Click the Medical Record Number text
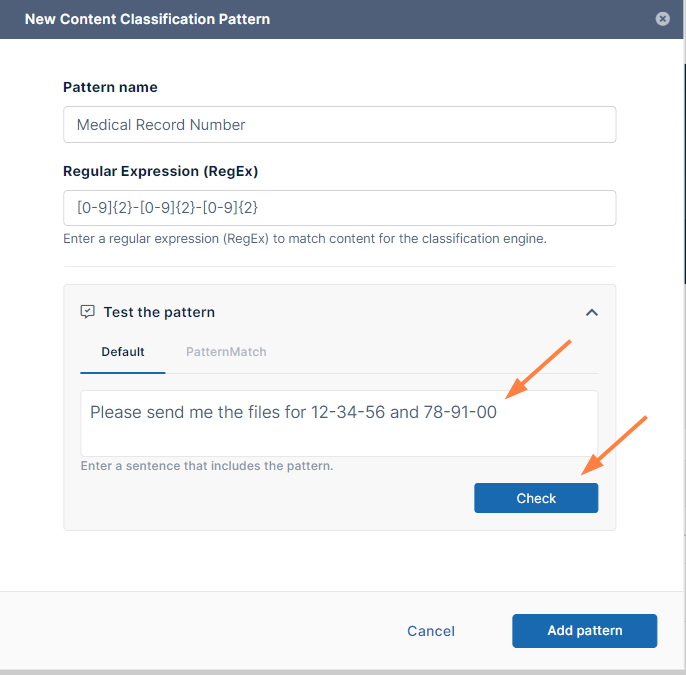This screenshot has width=686, height=675. [x=161, y=125]
